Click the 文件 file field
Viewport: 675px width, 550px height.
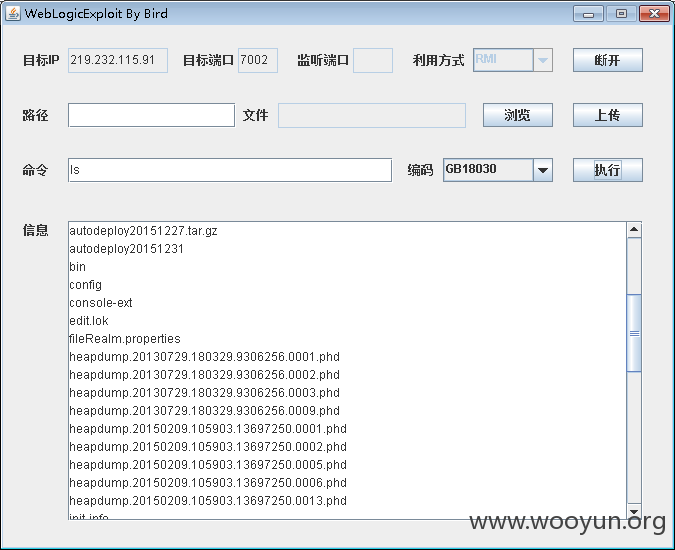372,115
